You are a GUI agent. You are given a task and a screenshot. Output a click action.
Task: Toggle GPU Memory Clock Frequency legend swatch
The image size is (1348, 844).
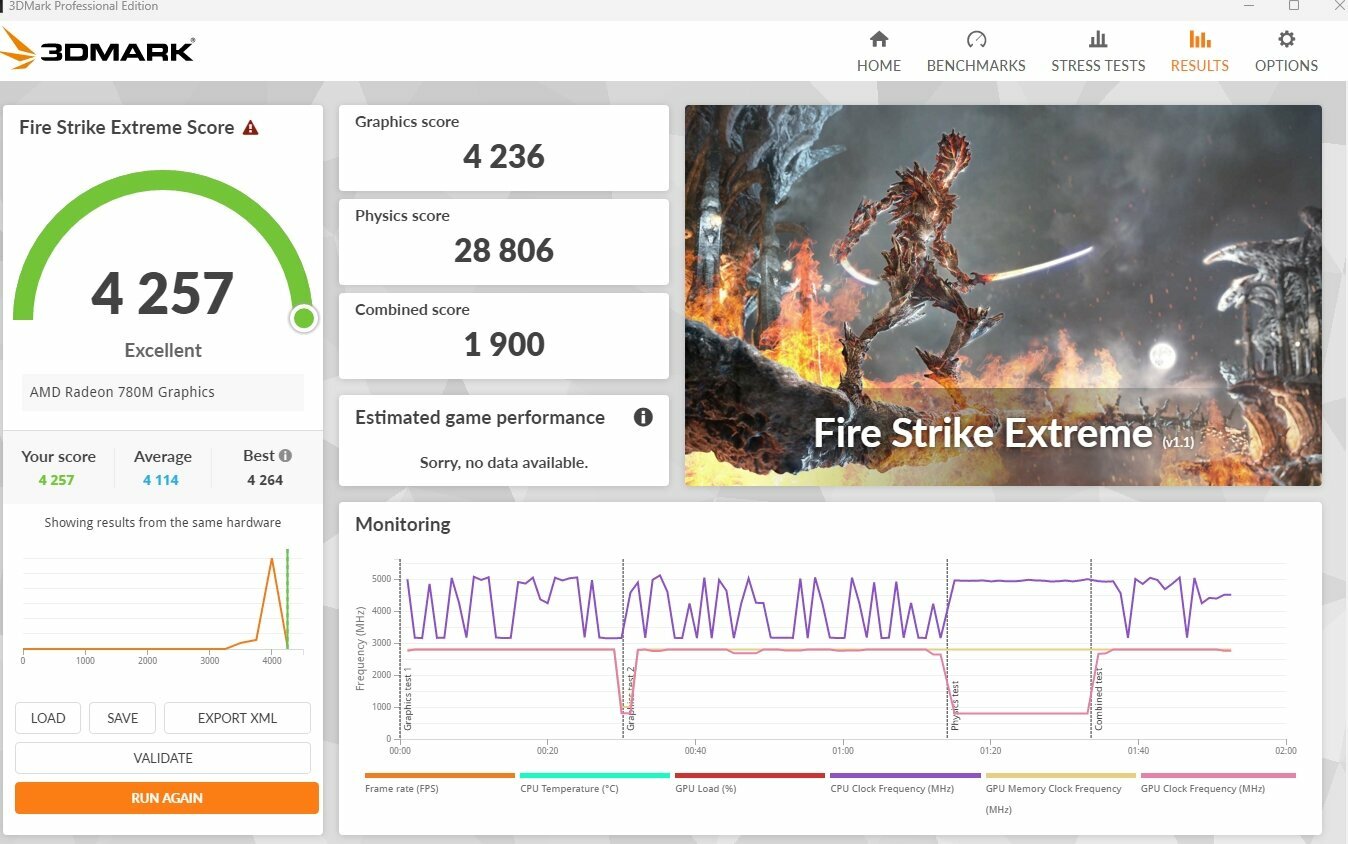(1061, 775)
